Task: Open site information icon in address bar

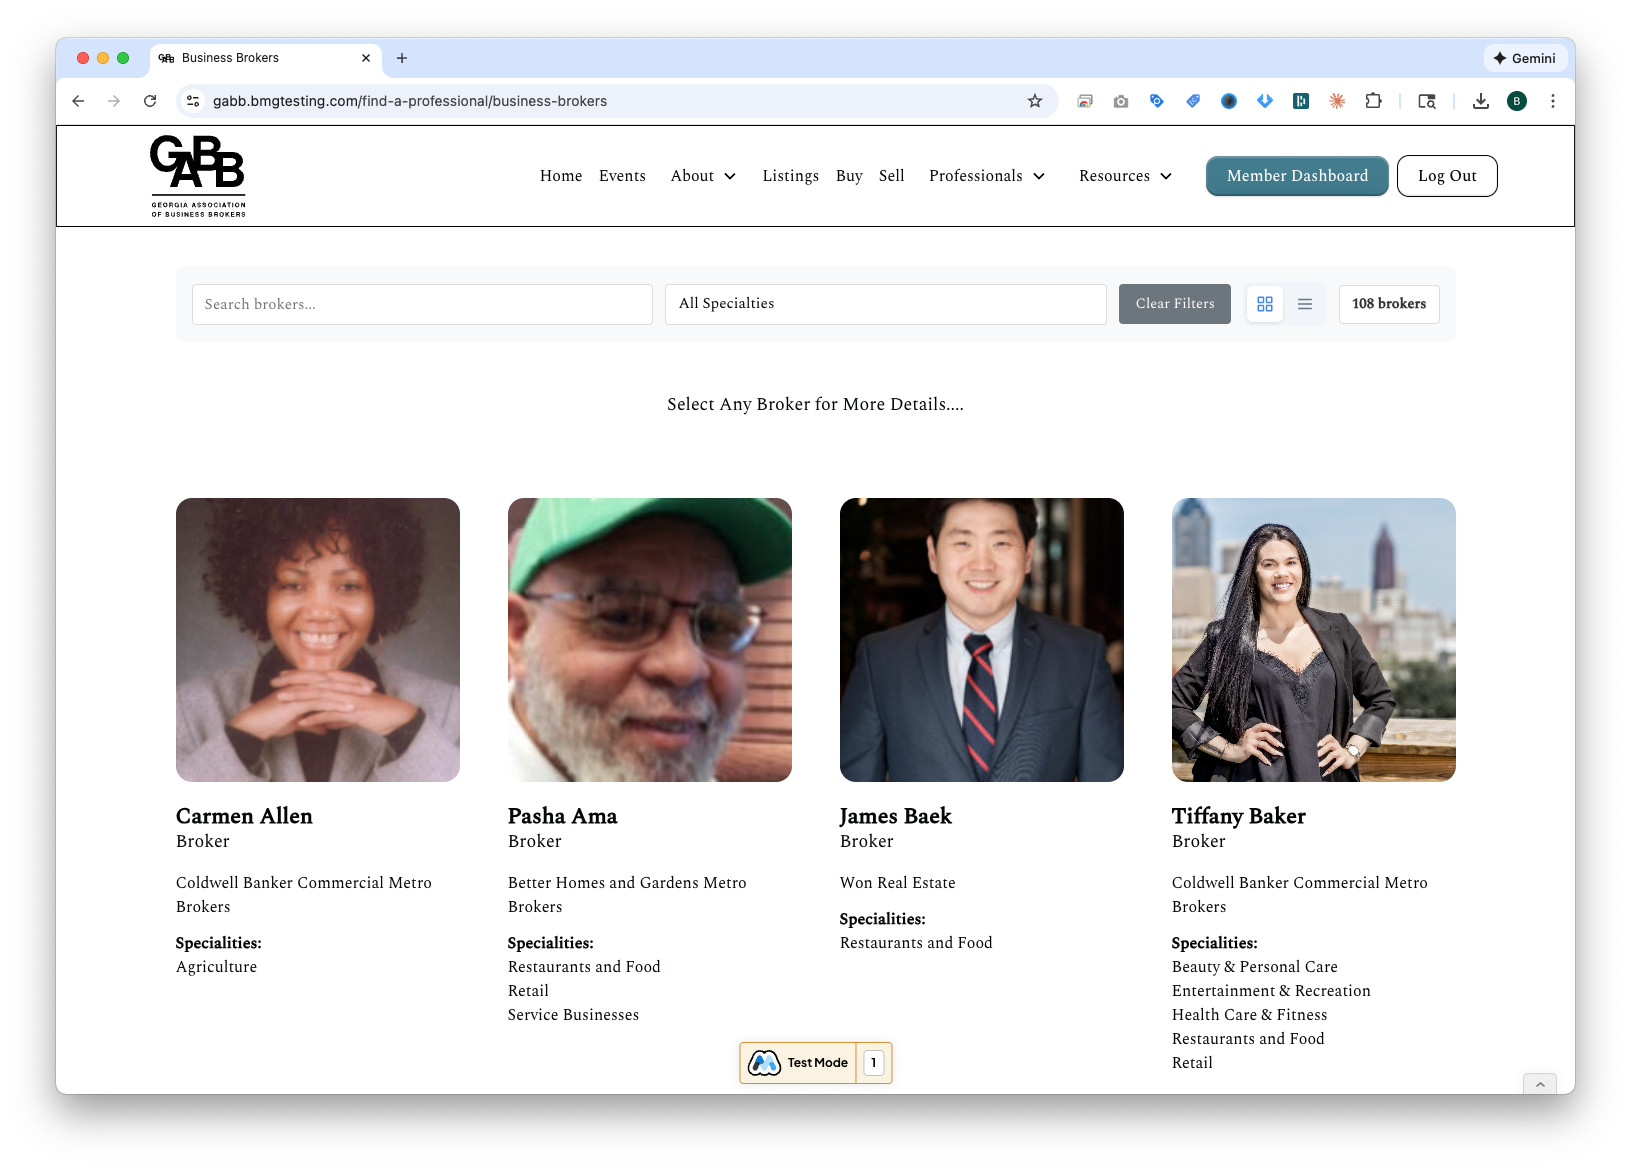Action: pos(194,101)
